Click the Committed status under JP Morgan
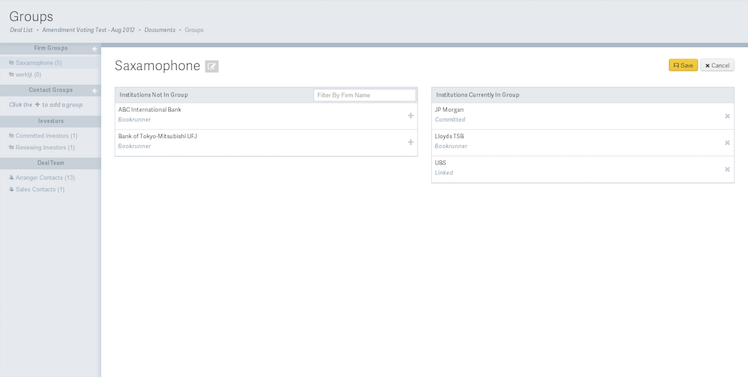 coord(450,120)
